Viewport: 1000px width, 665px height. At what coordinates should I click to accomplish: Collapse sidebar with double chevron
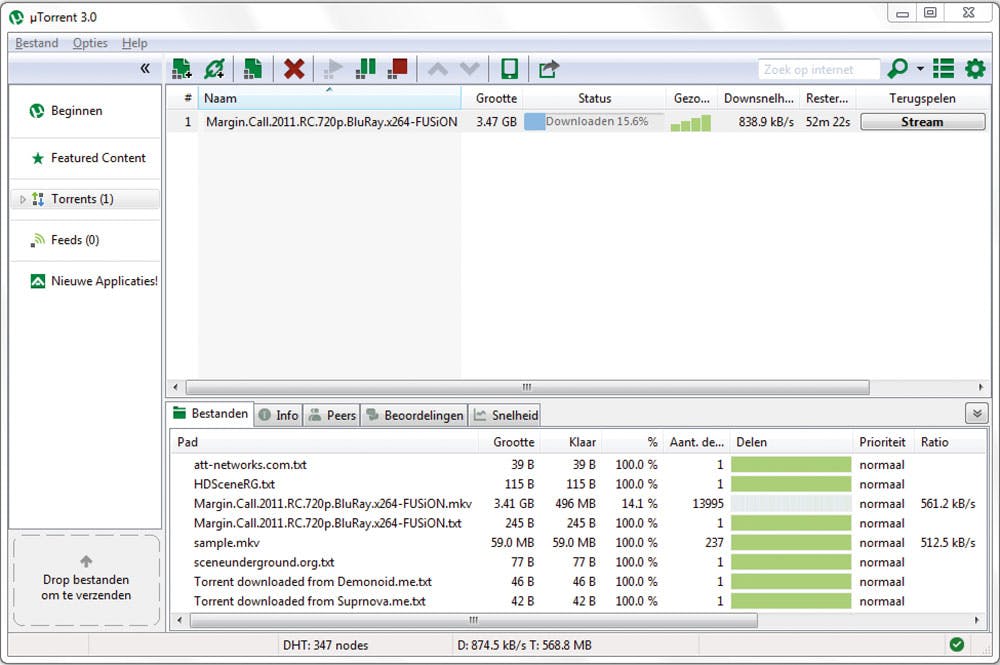point(145,68)
